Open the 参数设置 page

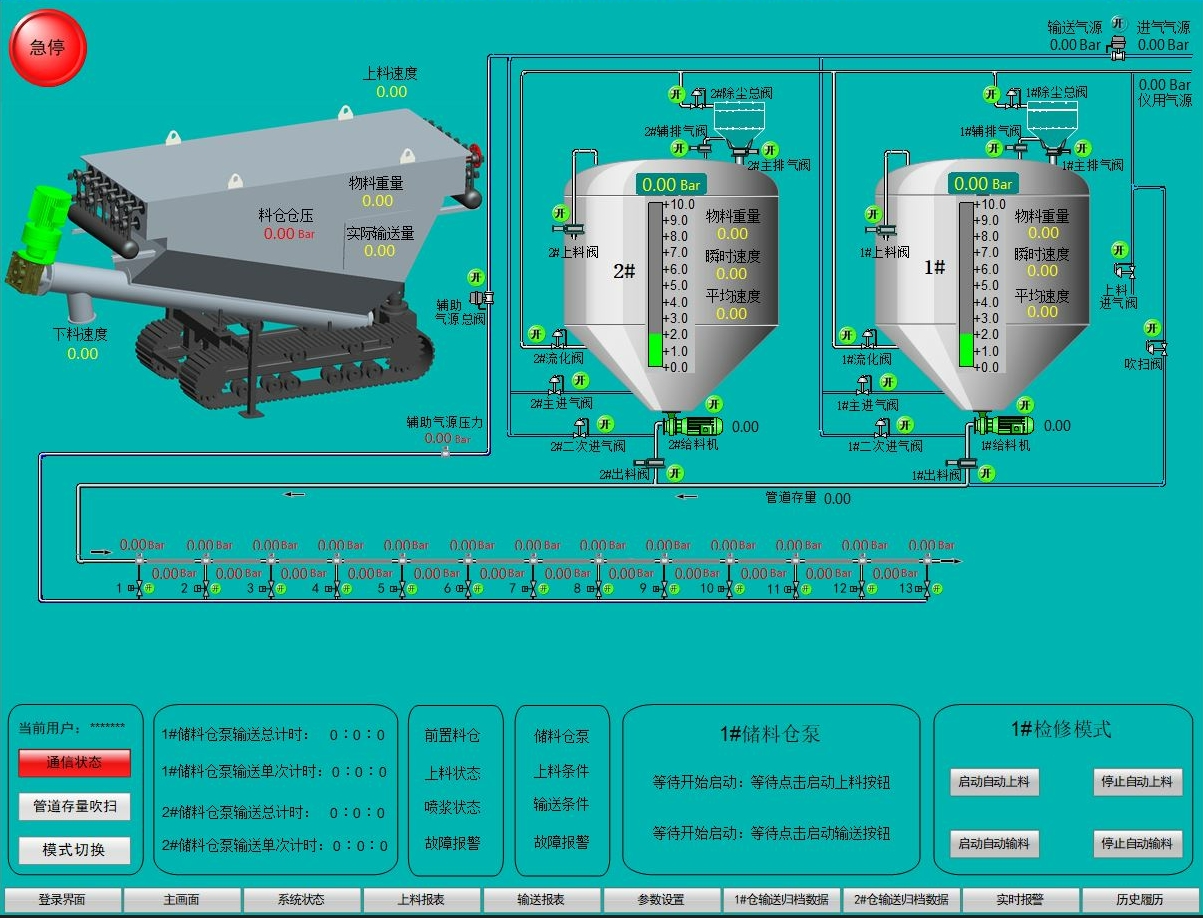pos(661,899)
